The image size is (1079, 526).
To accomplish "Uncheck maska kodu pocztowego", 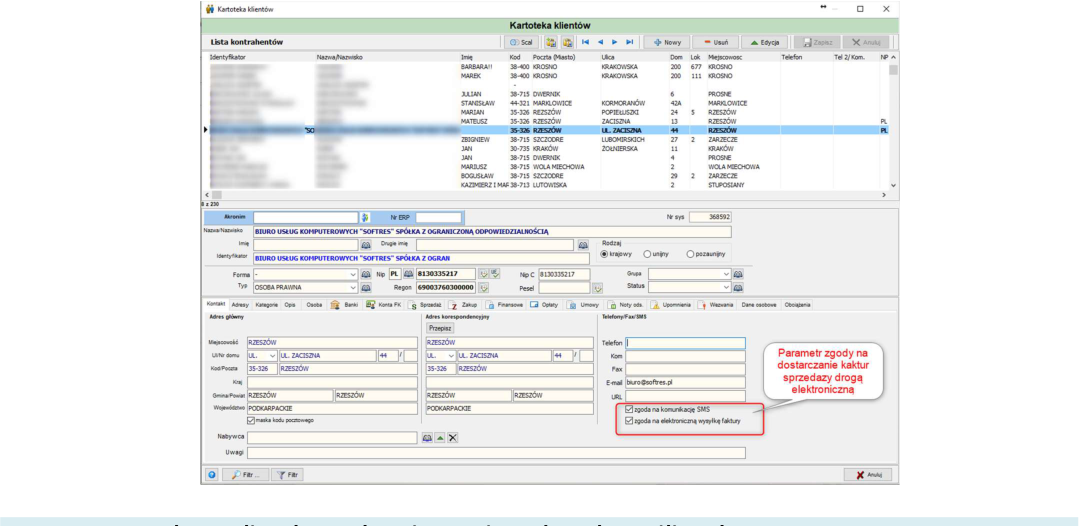I will point(250,420).
